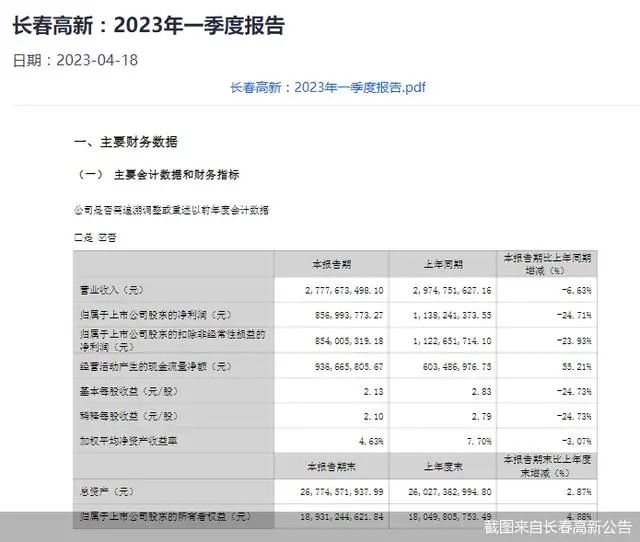The height and width of the screenshot is (542, 640).
Task: Click the change value -3.07%
Action: (x=576, y=442)
